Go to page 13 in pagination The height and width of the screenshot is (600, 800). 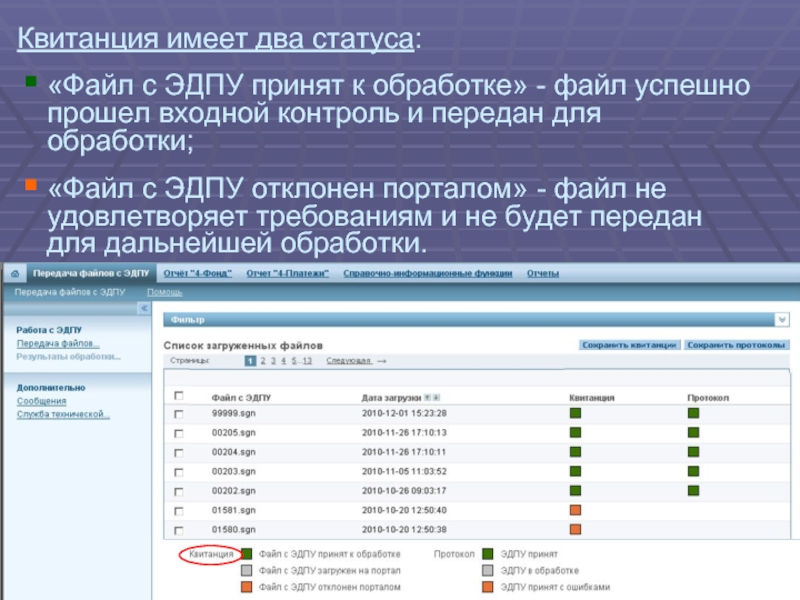(x=306, y=360)
